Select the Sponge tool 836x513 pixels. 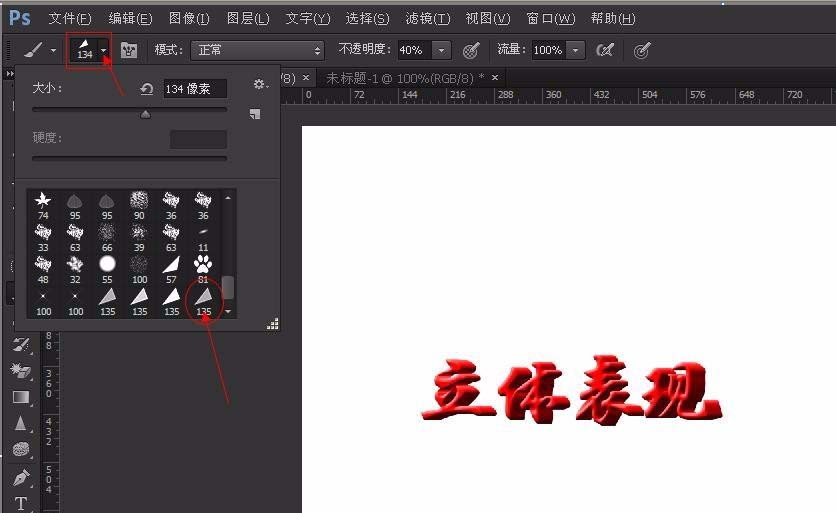[21, 450]
